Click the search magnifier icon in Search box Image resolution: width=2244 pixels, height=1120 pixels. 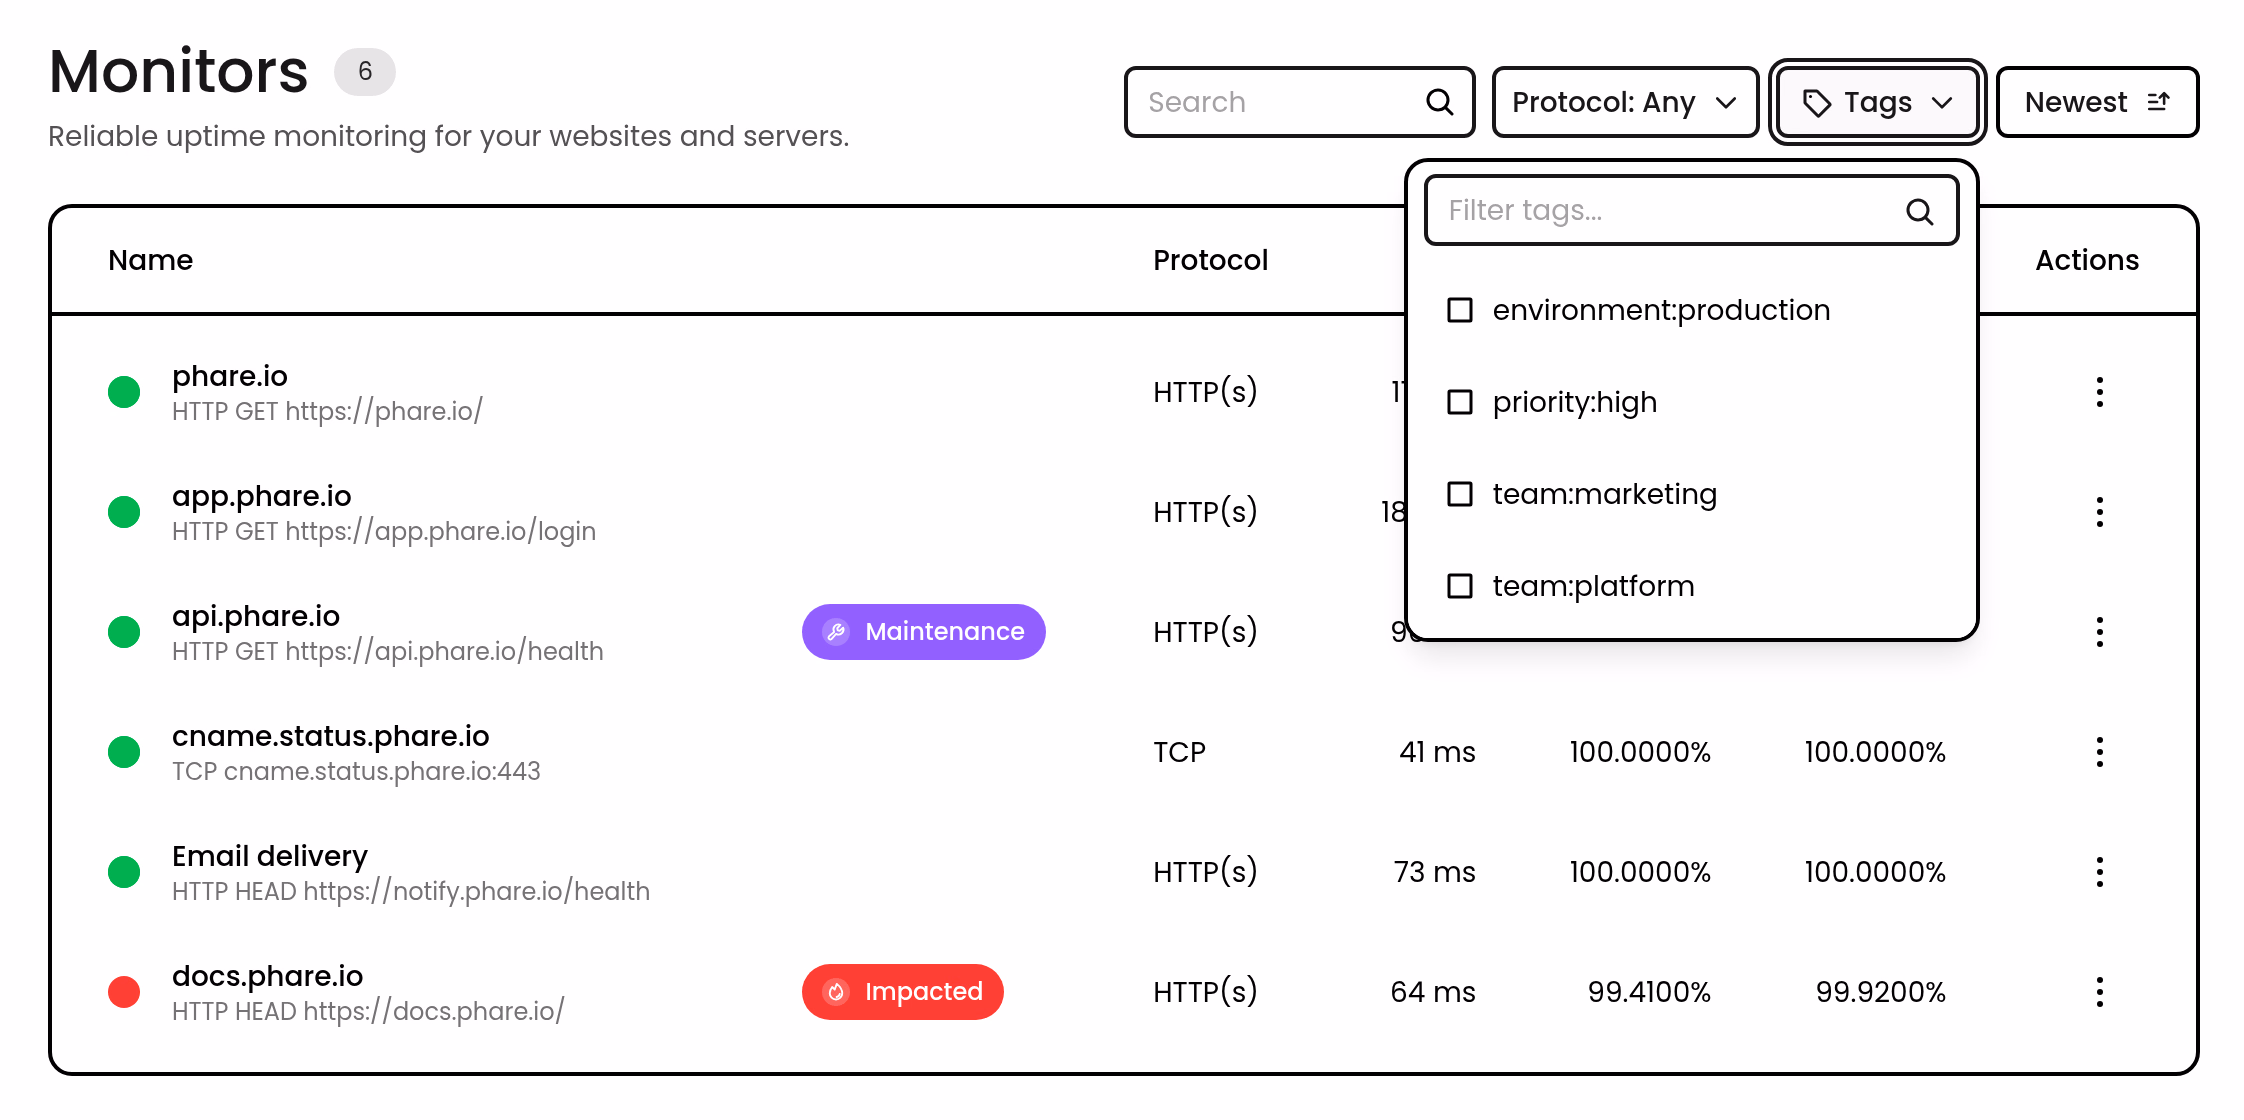coord(1439,102)
